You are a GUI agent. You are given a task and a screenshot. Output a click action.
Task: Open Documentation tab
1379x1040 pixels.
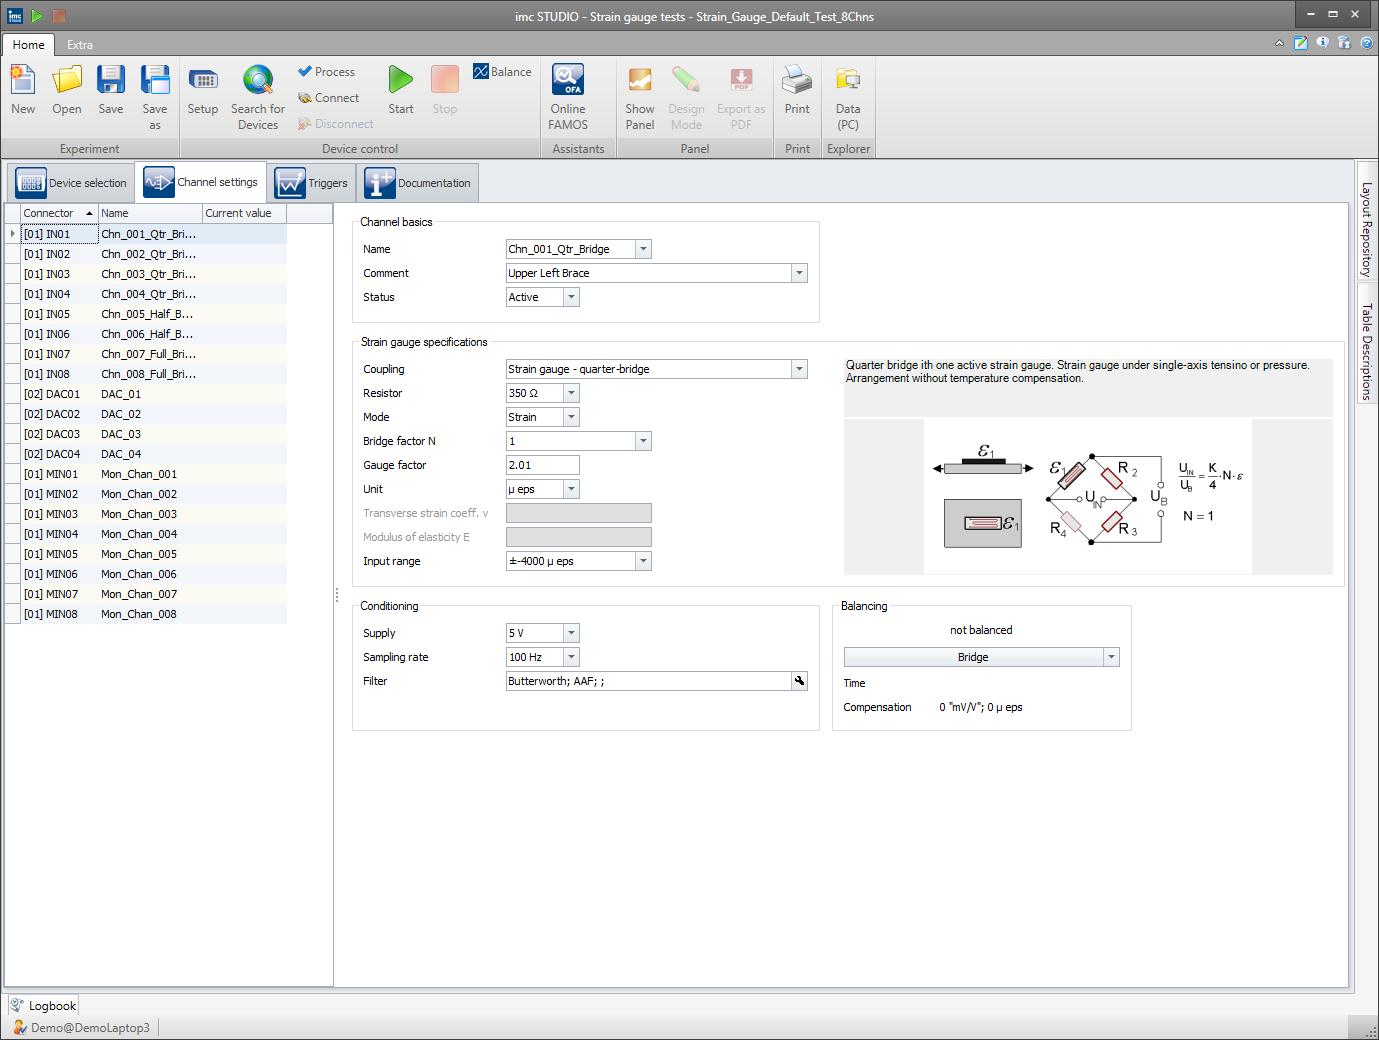click(418, 183)
